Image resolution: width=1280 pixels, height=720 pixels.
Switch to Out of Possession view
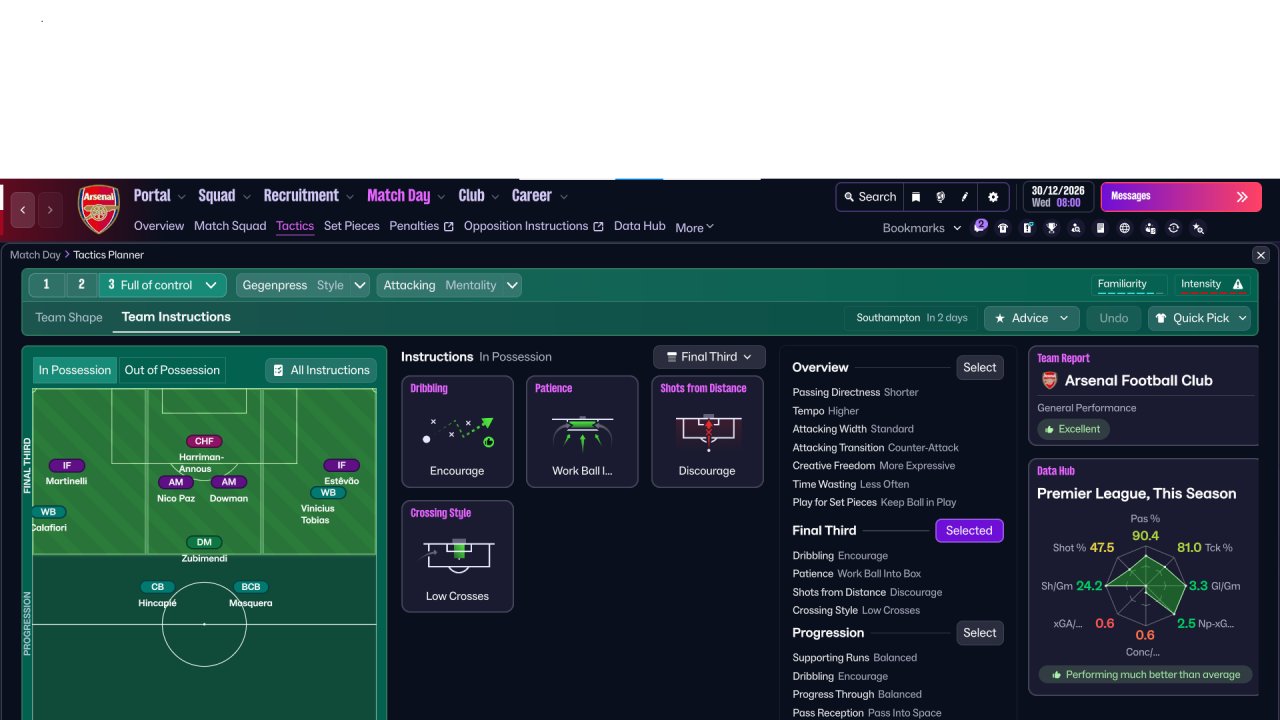pos(172,370)
